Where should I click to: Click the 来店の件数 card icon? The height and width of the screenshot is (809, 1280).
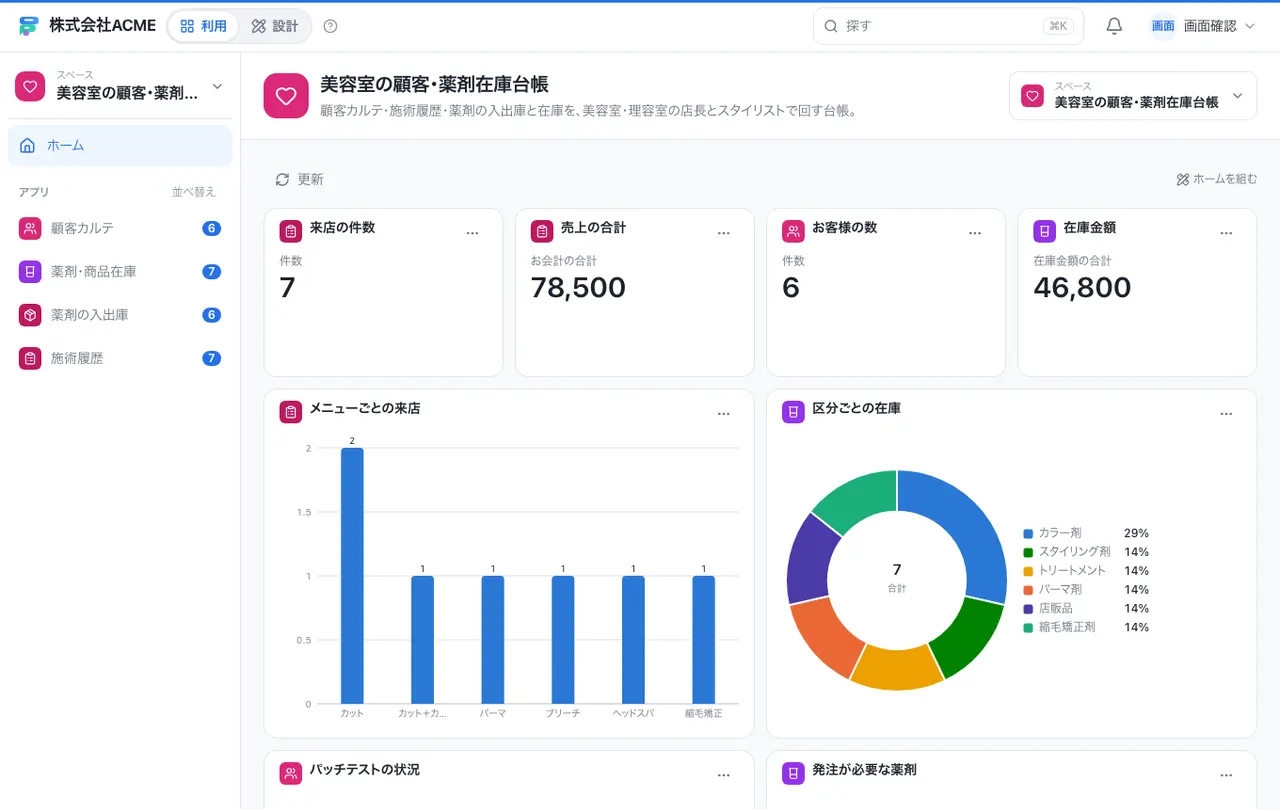click(x=291, y=232)
